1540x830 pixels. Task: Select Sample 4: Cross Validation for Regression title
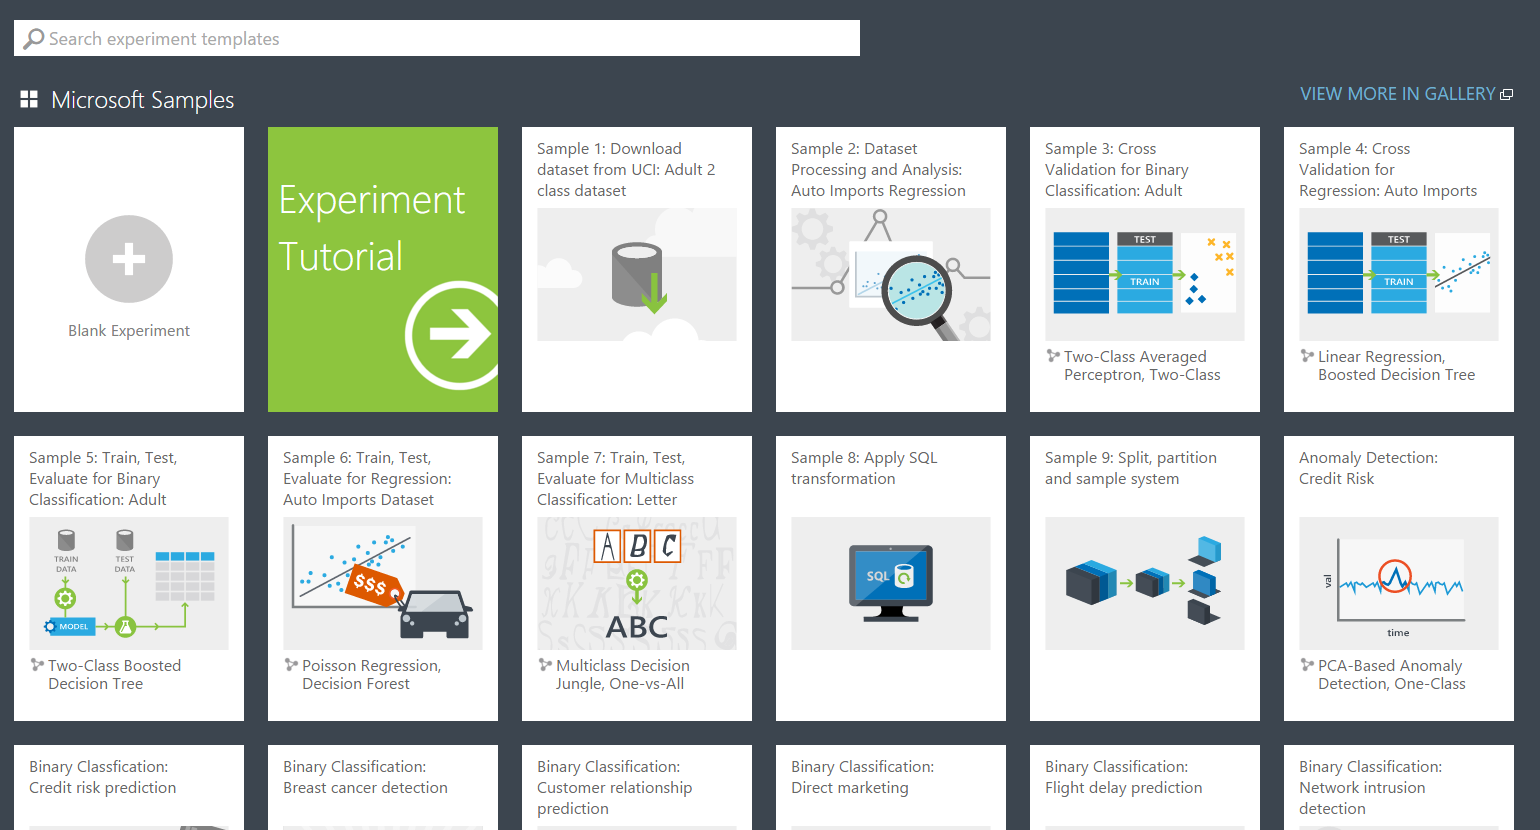1388,170
